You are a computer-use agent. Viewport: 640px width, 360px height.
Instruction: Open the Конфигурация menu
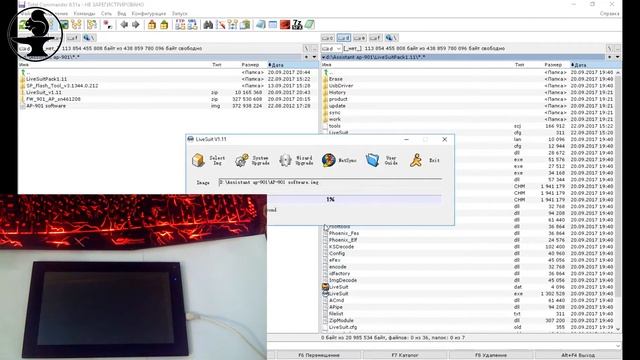click(149, 13)
